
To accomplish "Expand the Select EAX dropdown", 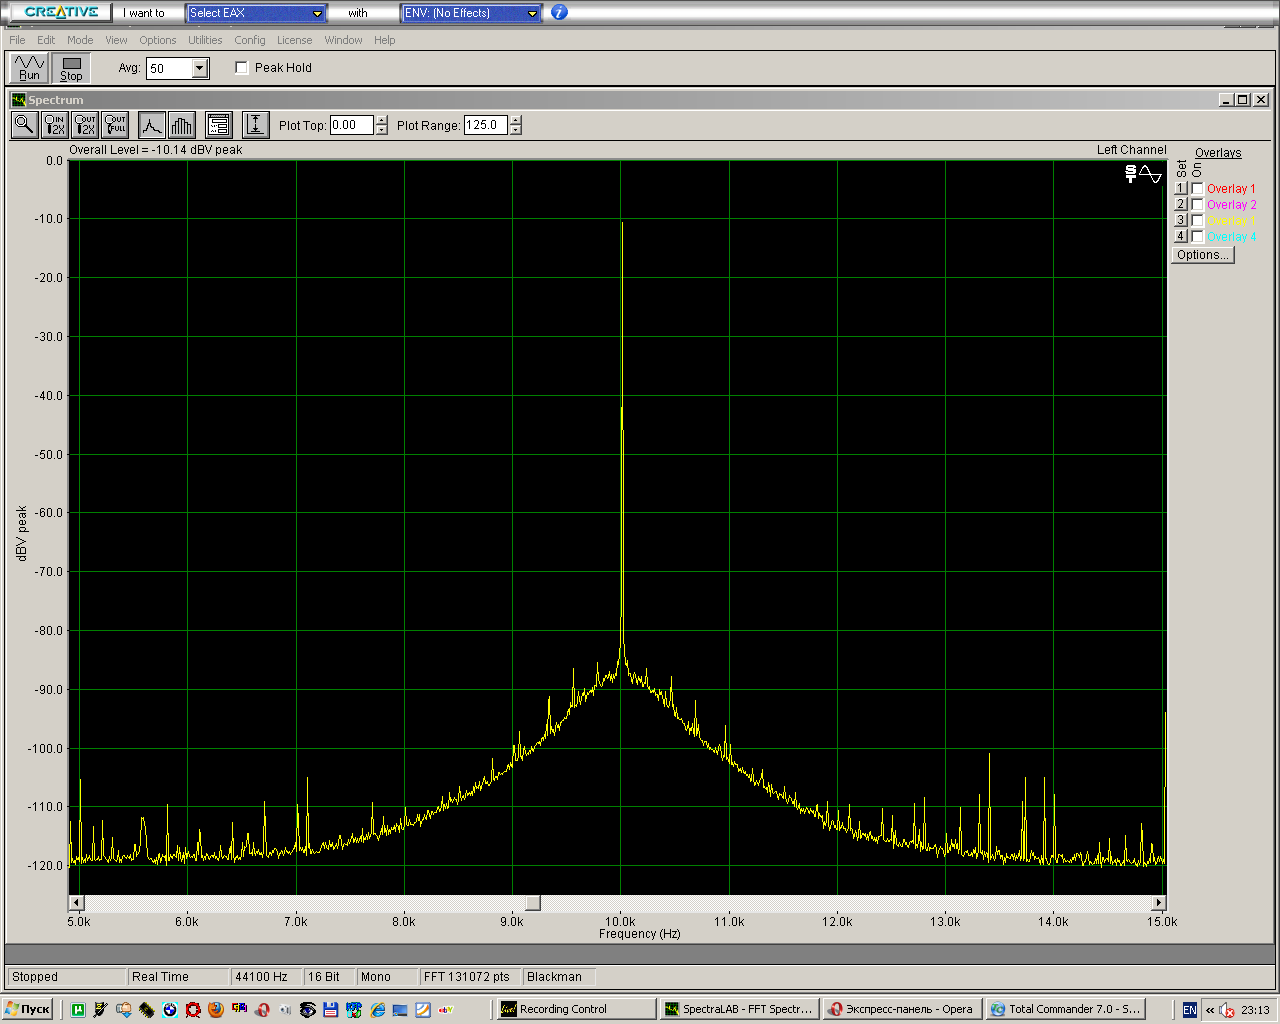I will (x=318, y=13).
